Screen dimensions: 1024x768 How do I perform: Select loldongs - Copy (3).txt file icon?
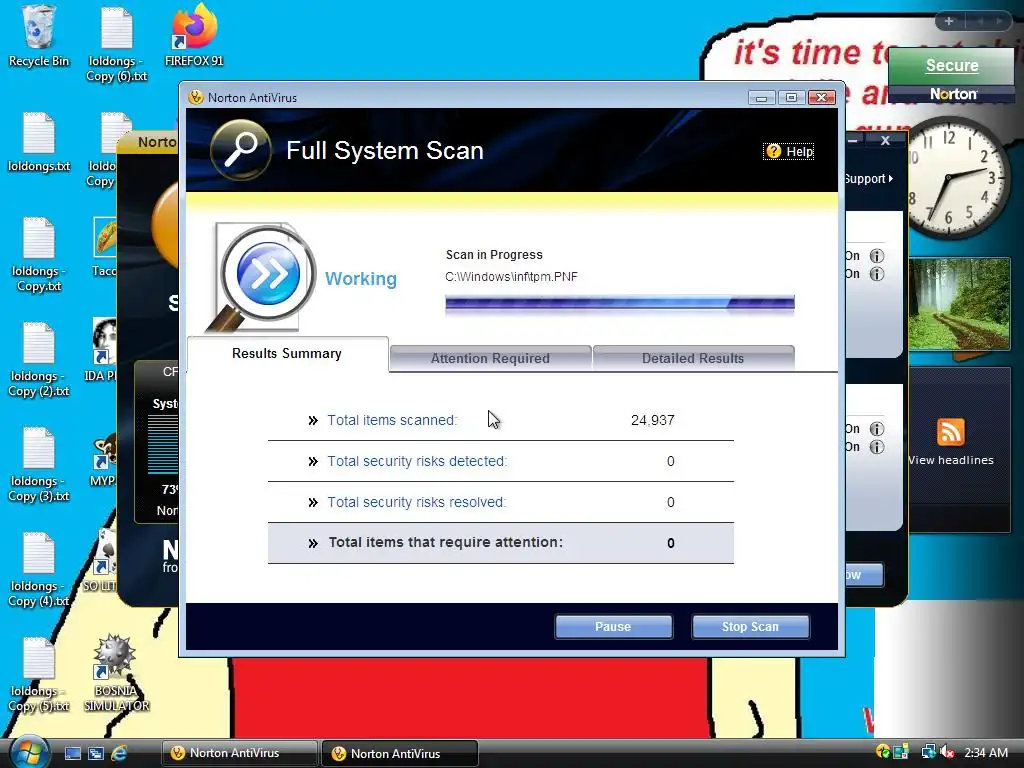(x=39, y=464)
